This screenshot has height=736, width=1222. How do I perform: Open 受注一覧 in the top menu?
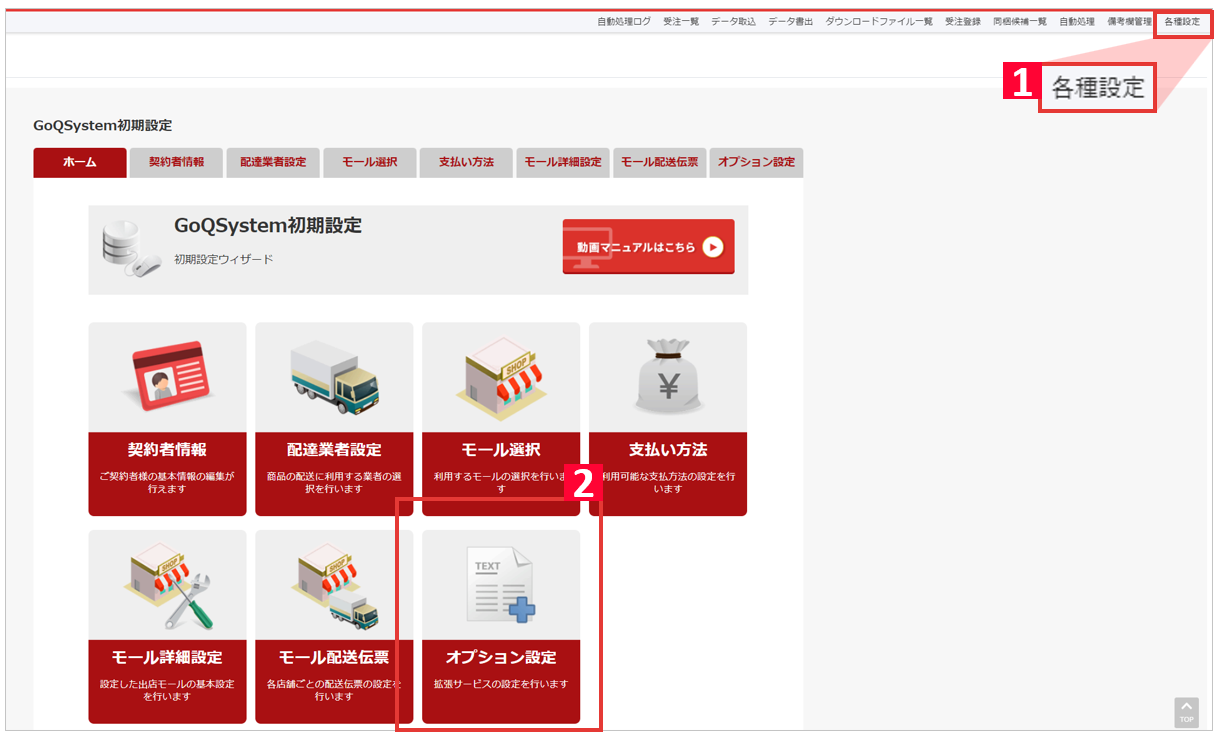coord(681,21)
